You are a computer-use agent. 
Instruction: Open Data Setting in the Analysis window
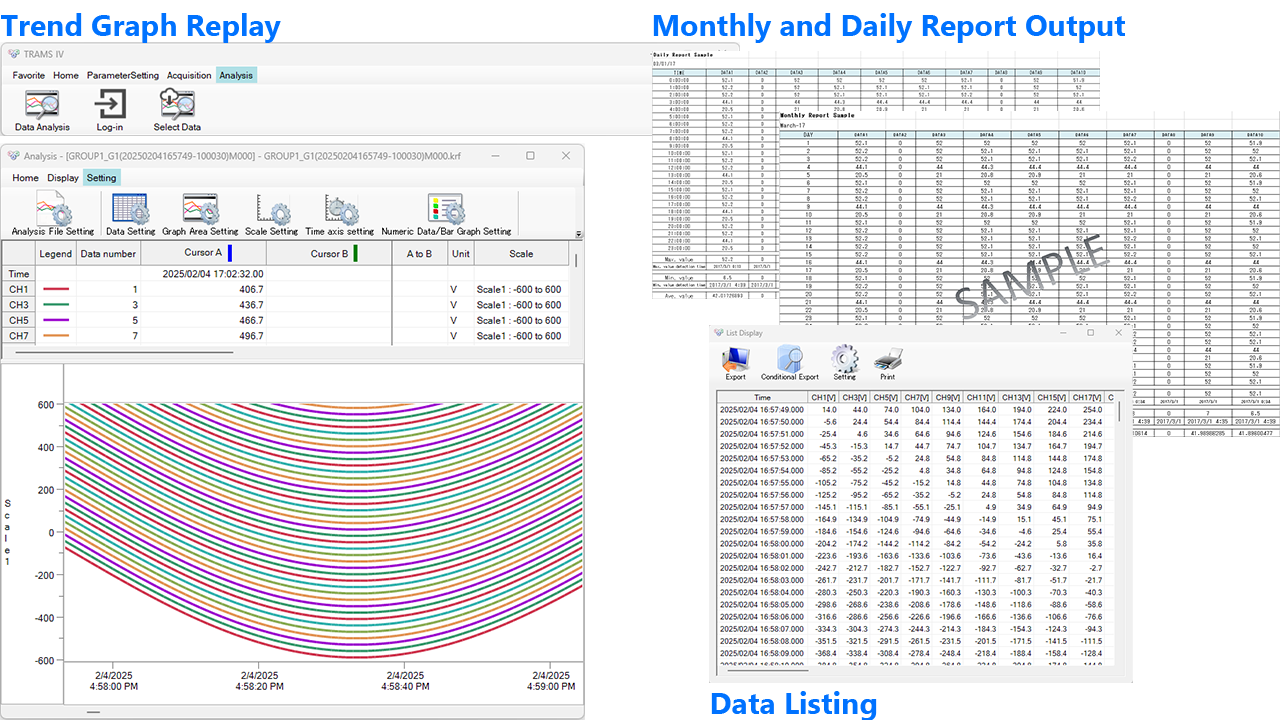131,215
